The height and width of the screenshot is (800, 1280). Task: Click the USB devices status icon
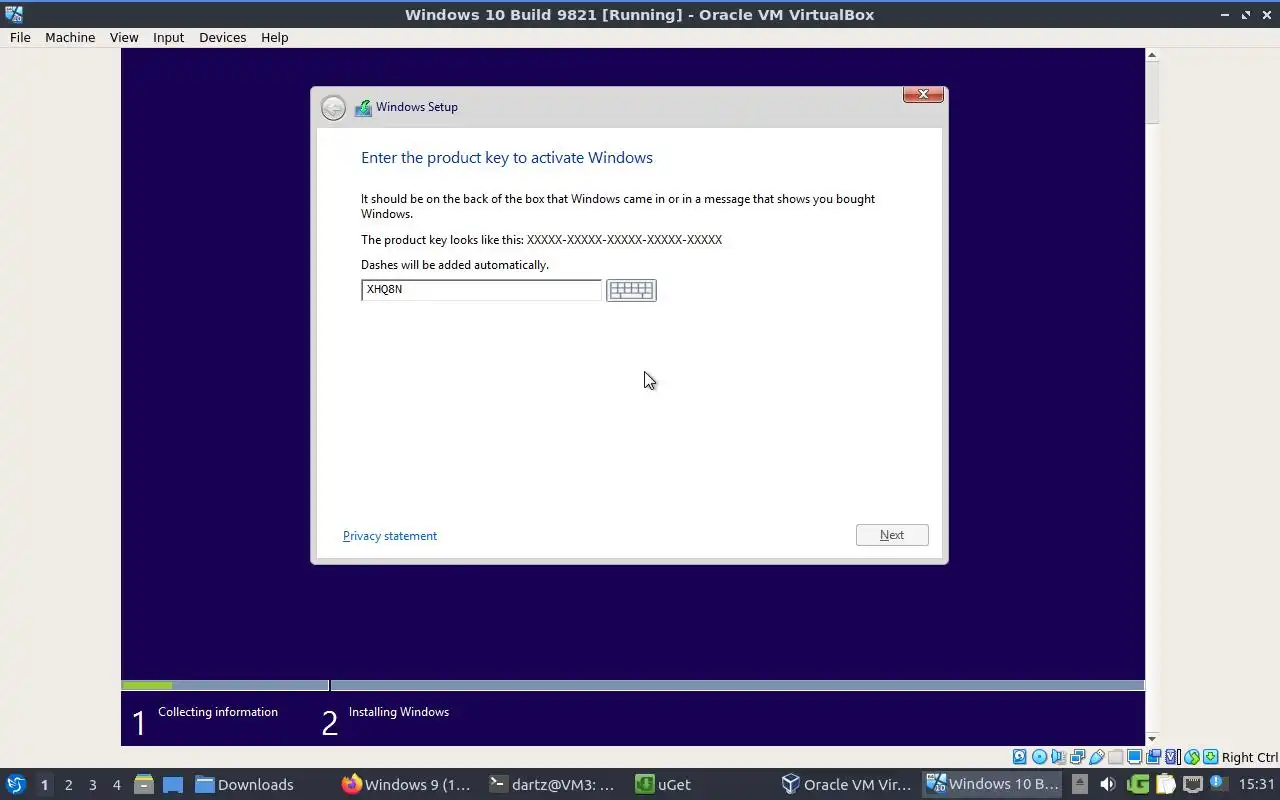pos(1097,757)
